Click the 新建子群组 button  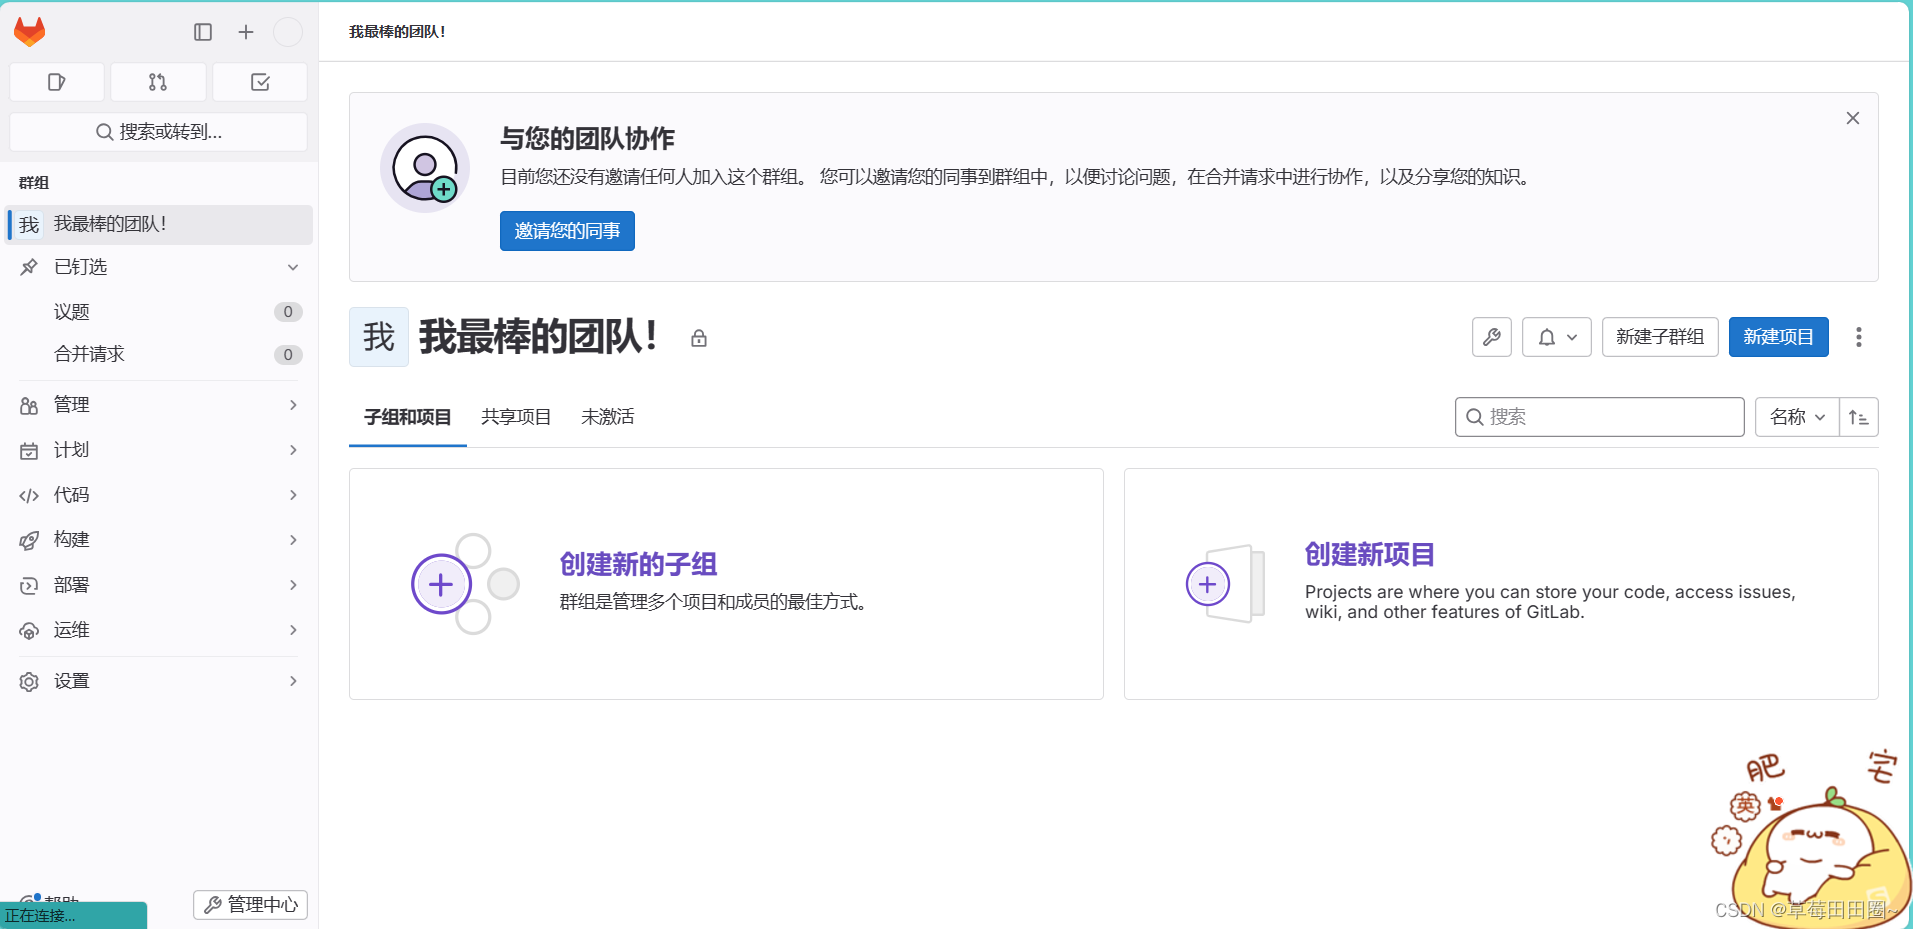point(1660,337)
